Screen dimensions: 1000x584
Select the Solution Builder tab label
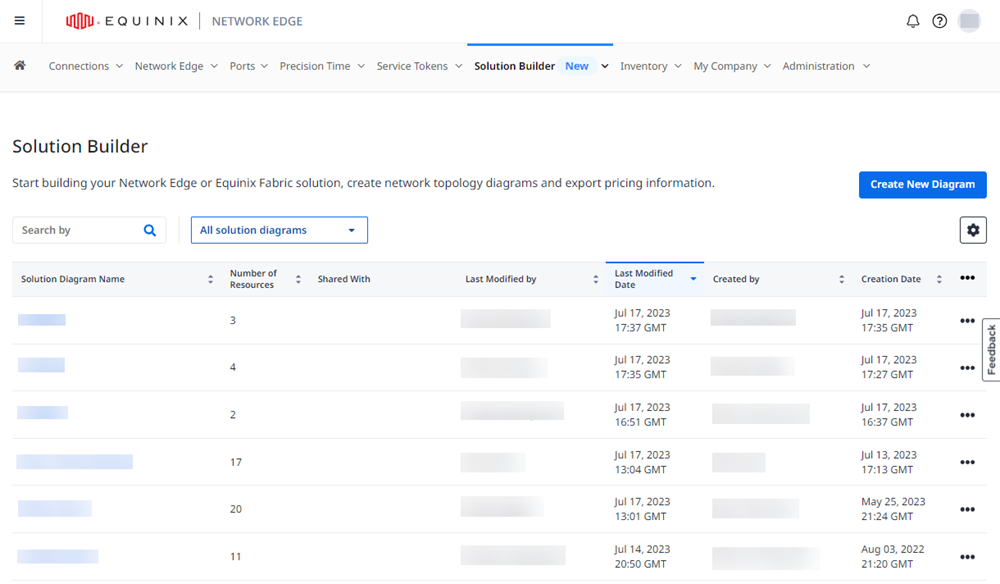(514, 66)
